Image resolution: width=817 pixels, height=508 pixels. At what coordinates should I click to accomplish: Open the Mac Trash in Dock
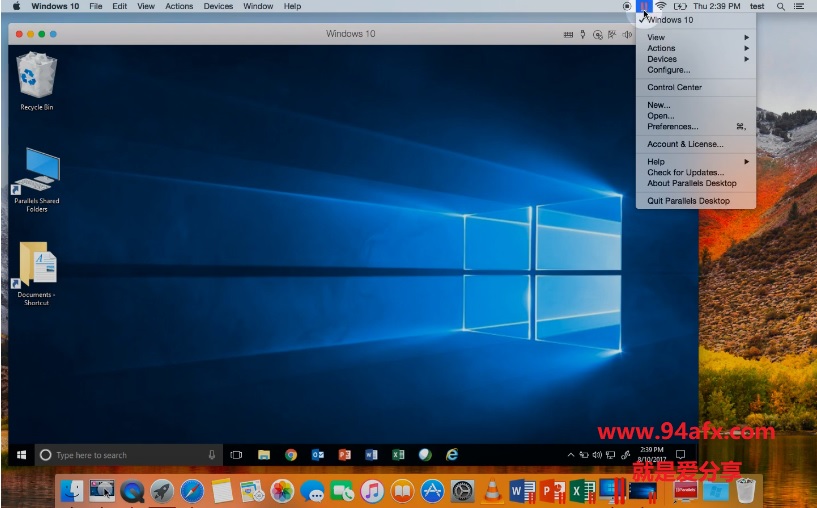(746, 490)
